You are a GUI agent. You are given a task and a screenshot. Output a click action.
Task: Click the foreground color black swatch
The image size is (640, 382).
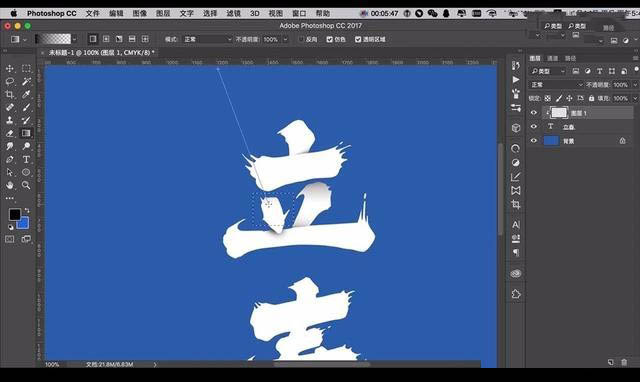click(x=15, y=214)
